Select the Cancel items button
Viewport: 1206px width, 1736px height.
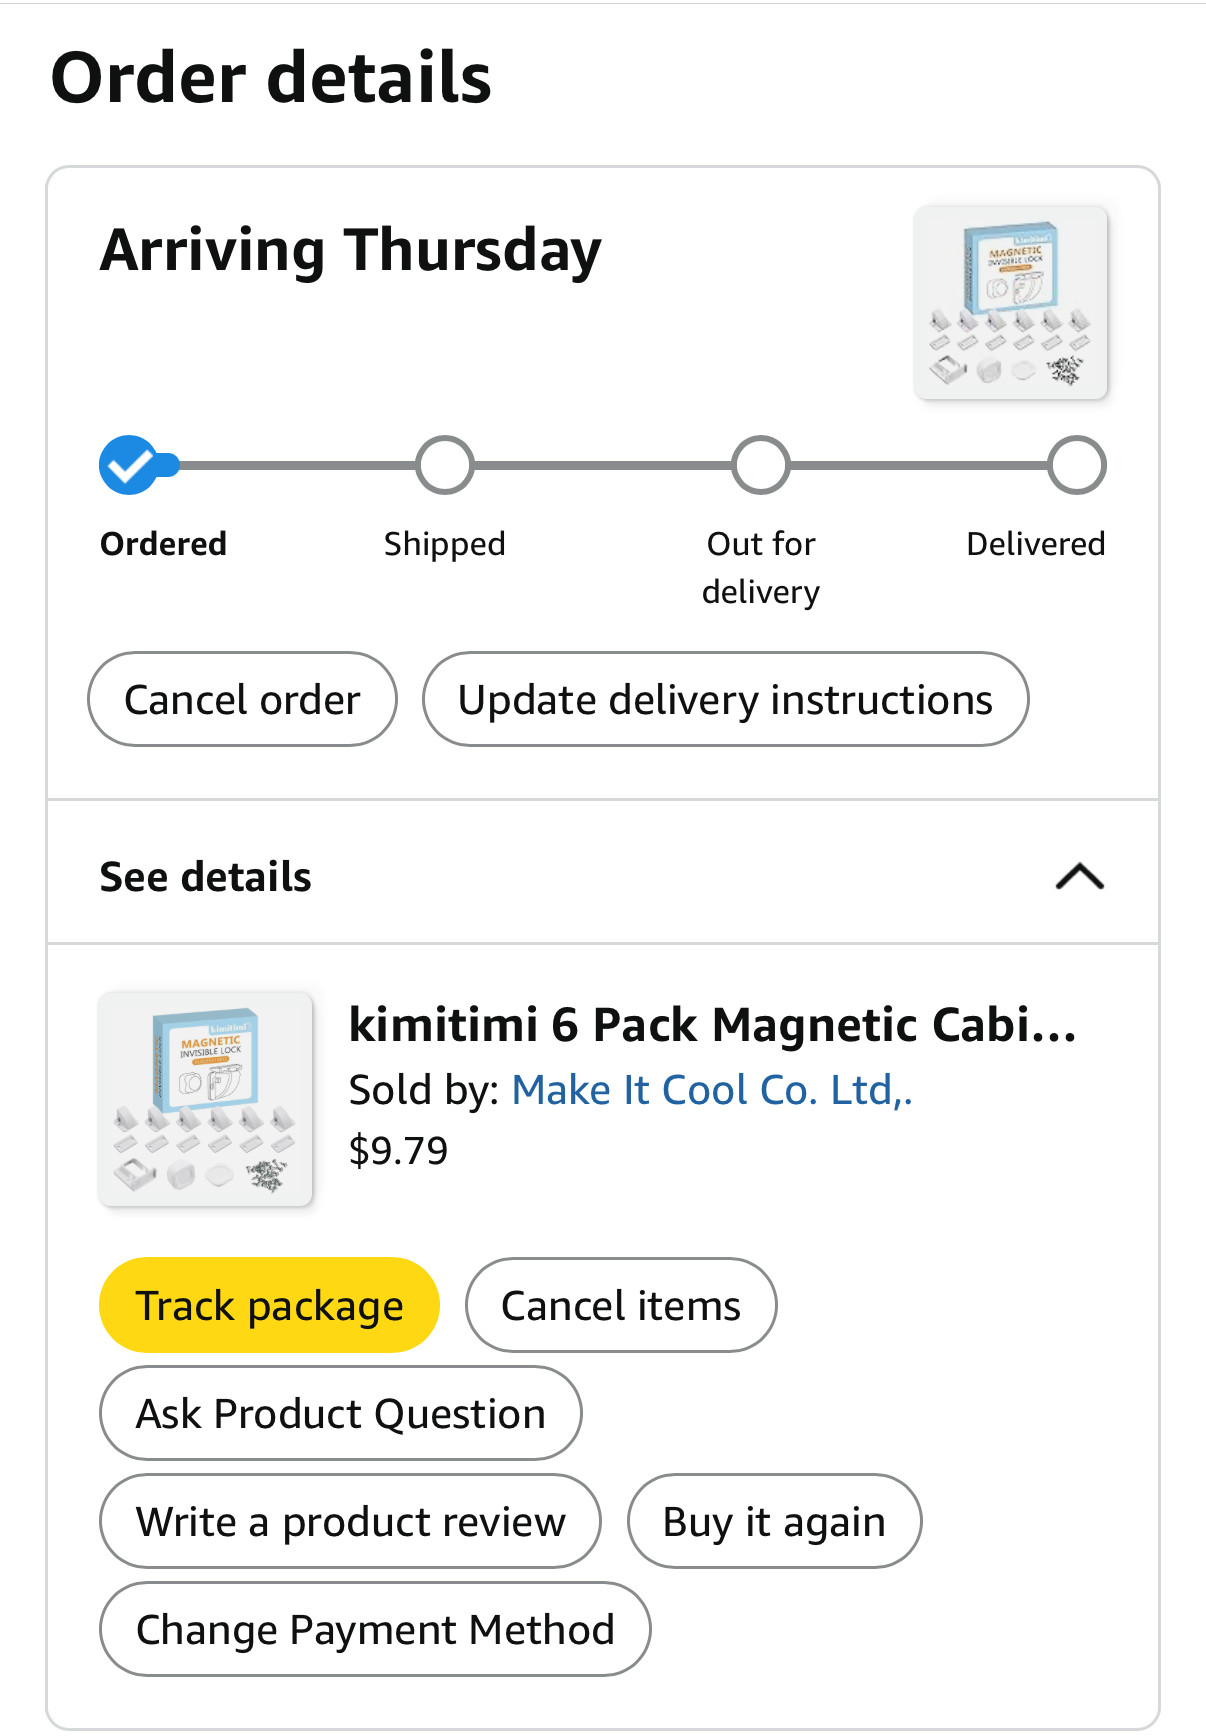click(620, 1306)
